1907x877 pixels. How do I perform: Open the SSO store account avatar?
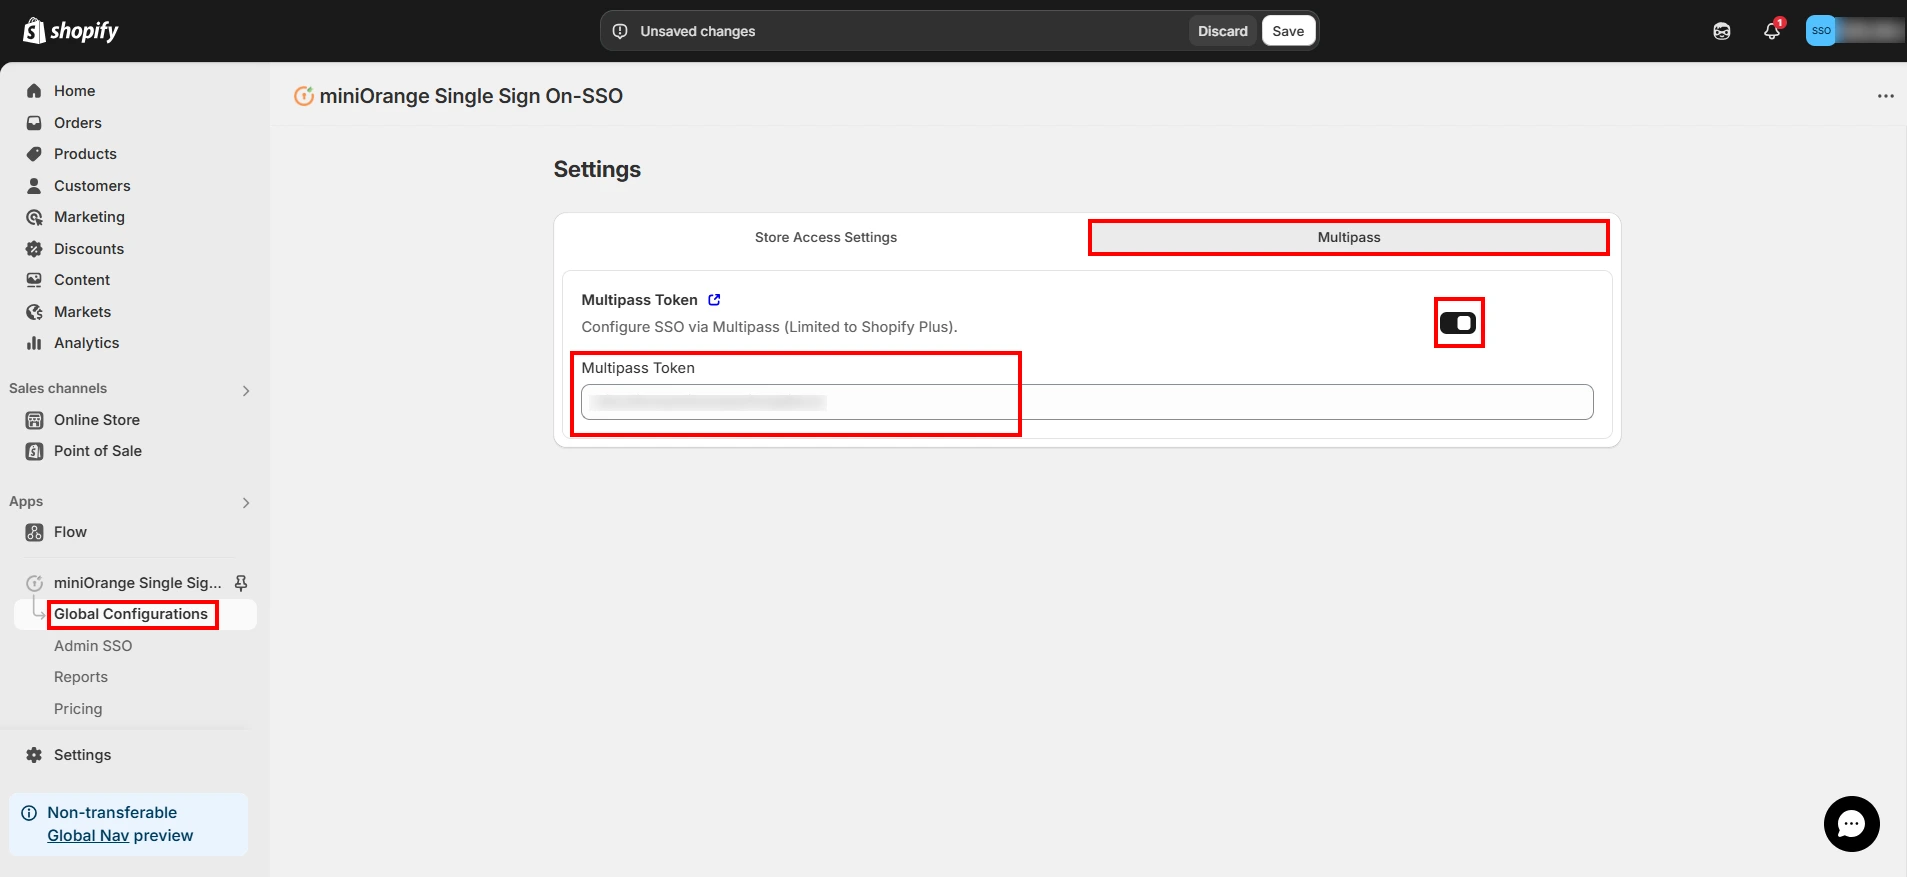pos(1821,31)
